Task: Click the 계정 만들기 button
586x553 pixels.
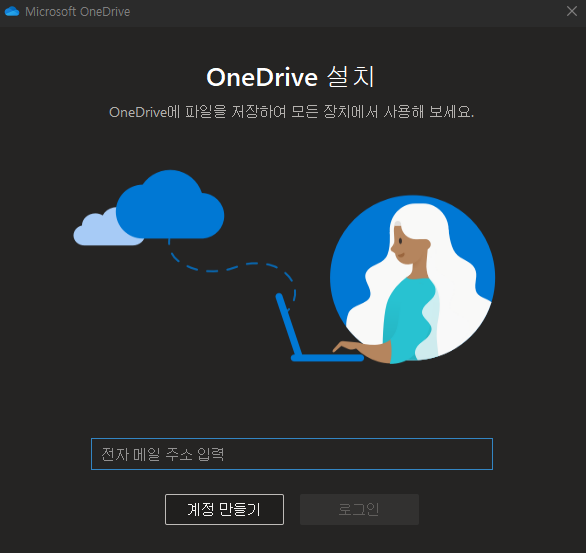Action: point(224,509)
